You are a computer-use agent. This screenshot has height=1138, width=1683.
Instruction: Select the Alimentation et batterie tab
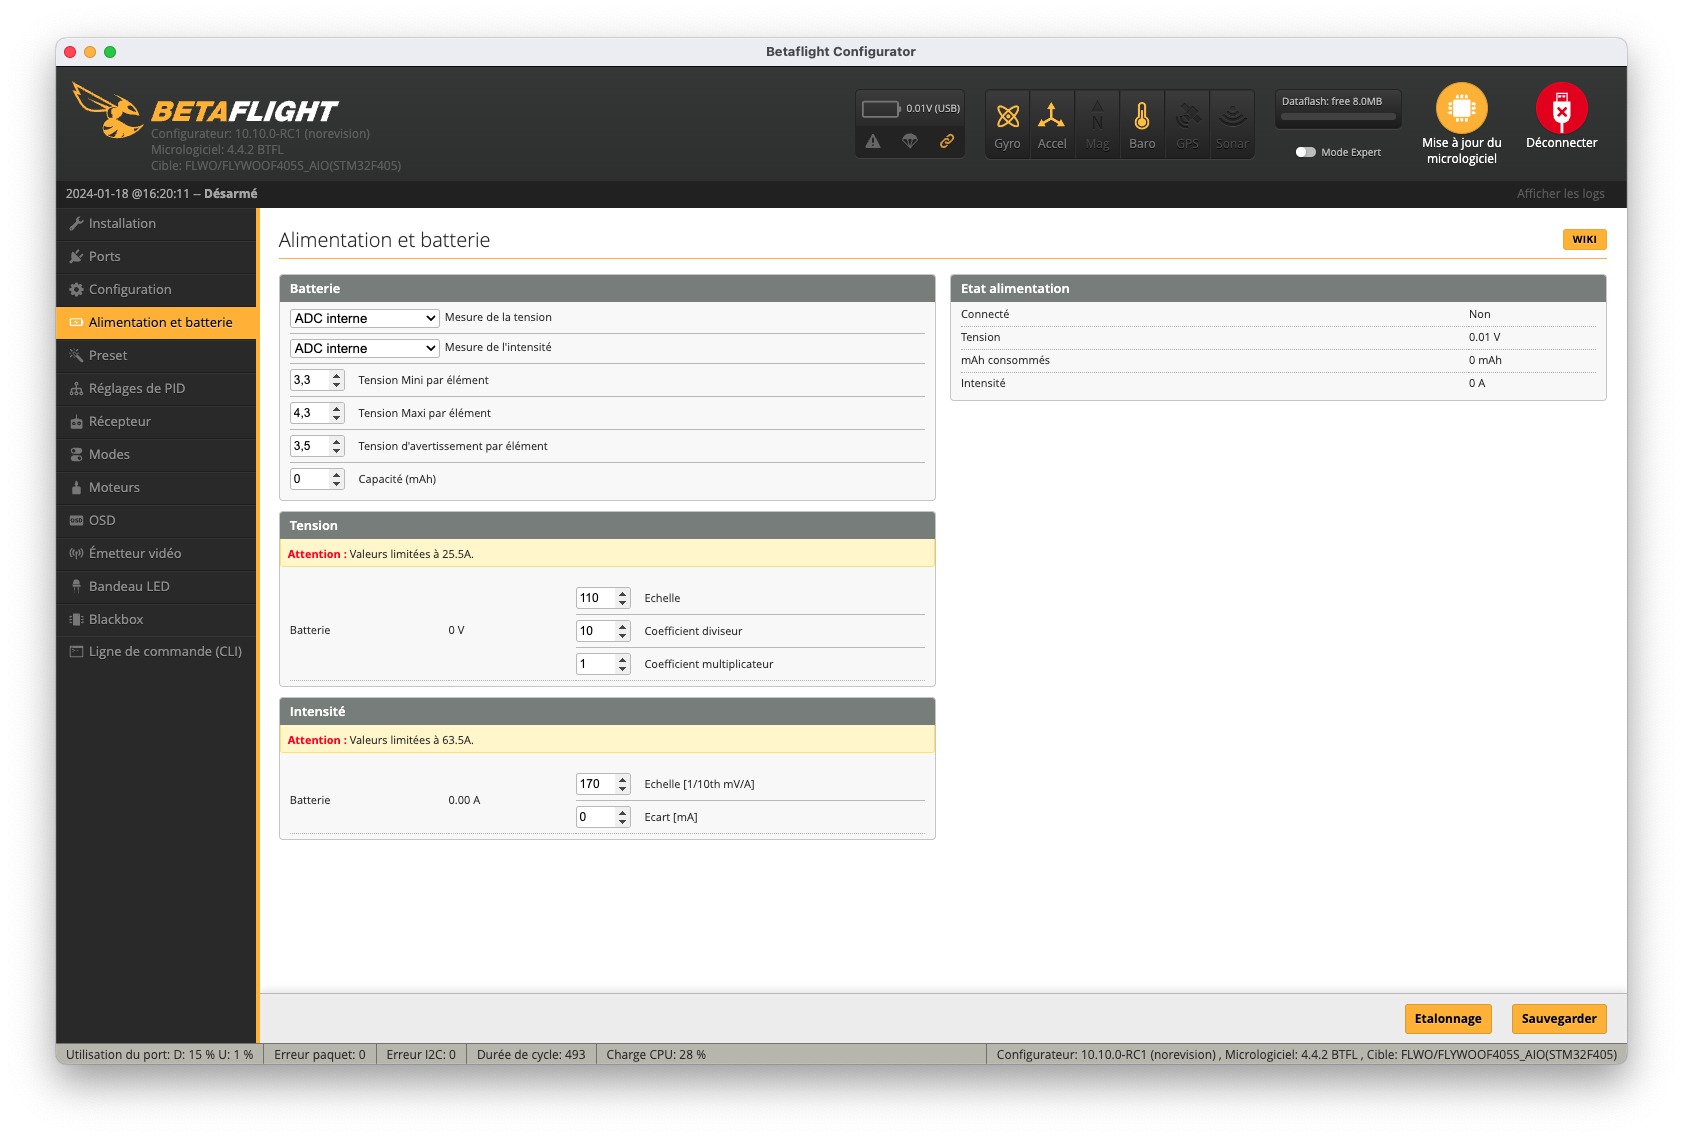[x=156, y=322]
